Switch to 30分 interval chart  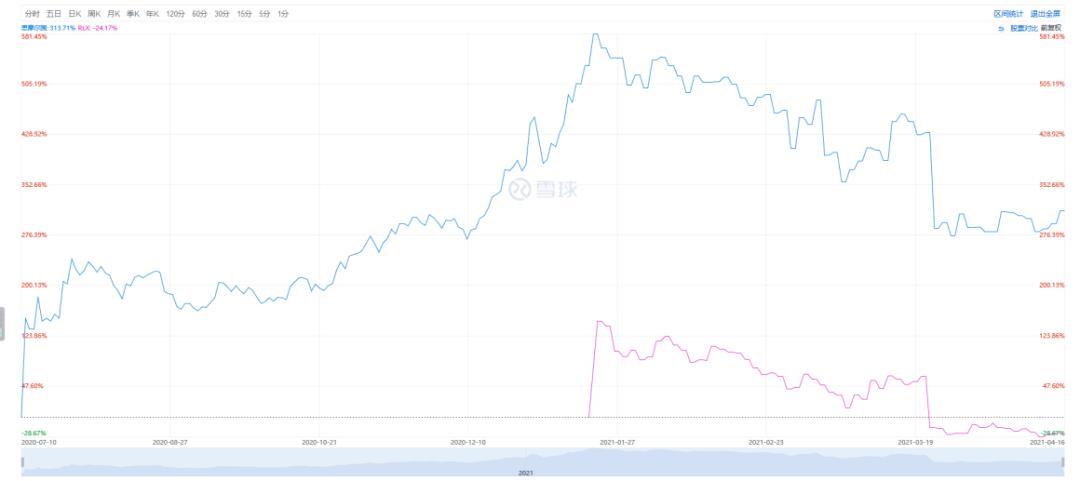point(222,14)
